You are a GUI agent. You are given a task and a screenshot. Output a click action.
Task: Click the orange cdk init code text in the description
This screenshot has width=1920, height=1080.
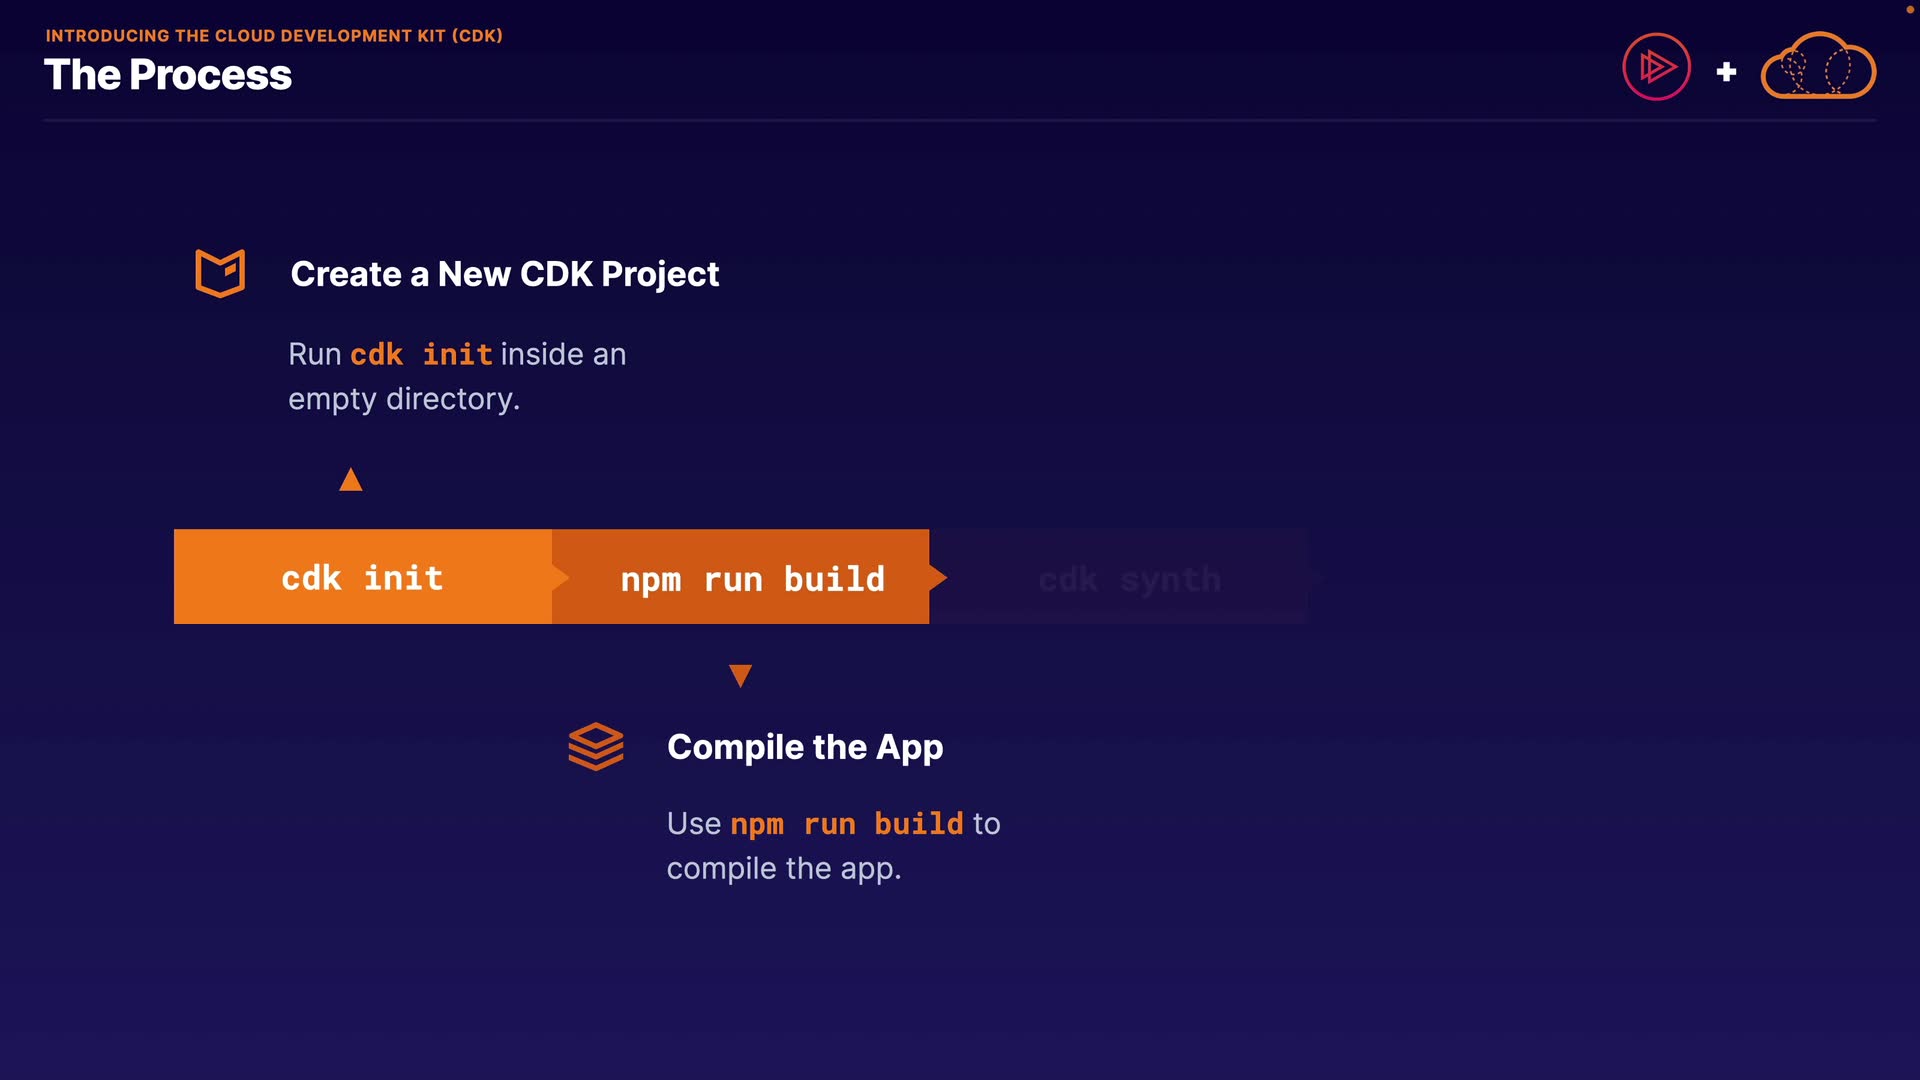click(420, 354)
